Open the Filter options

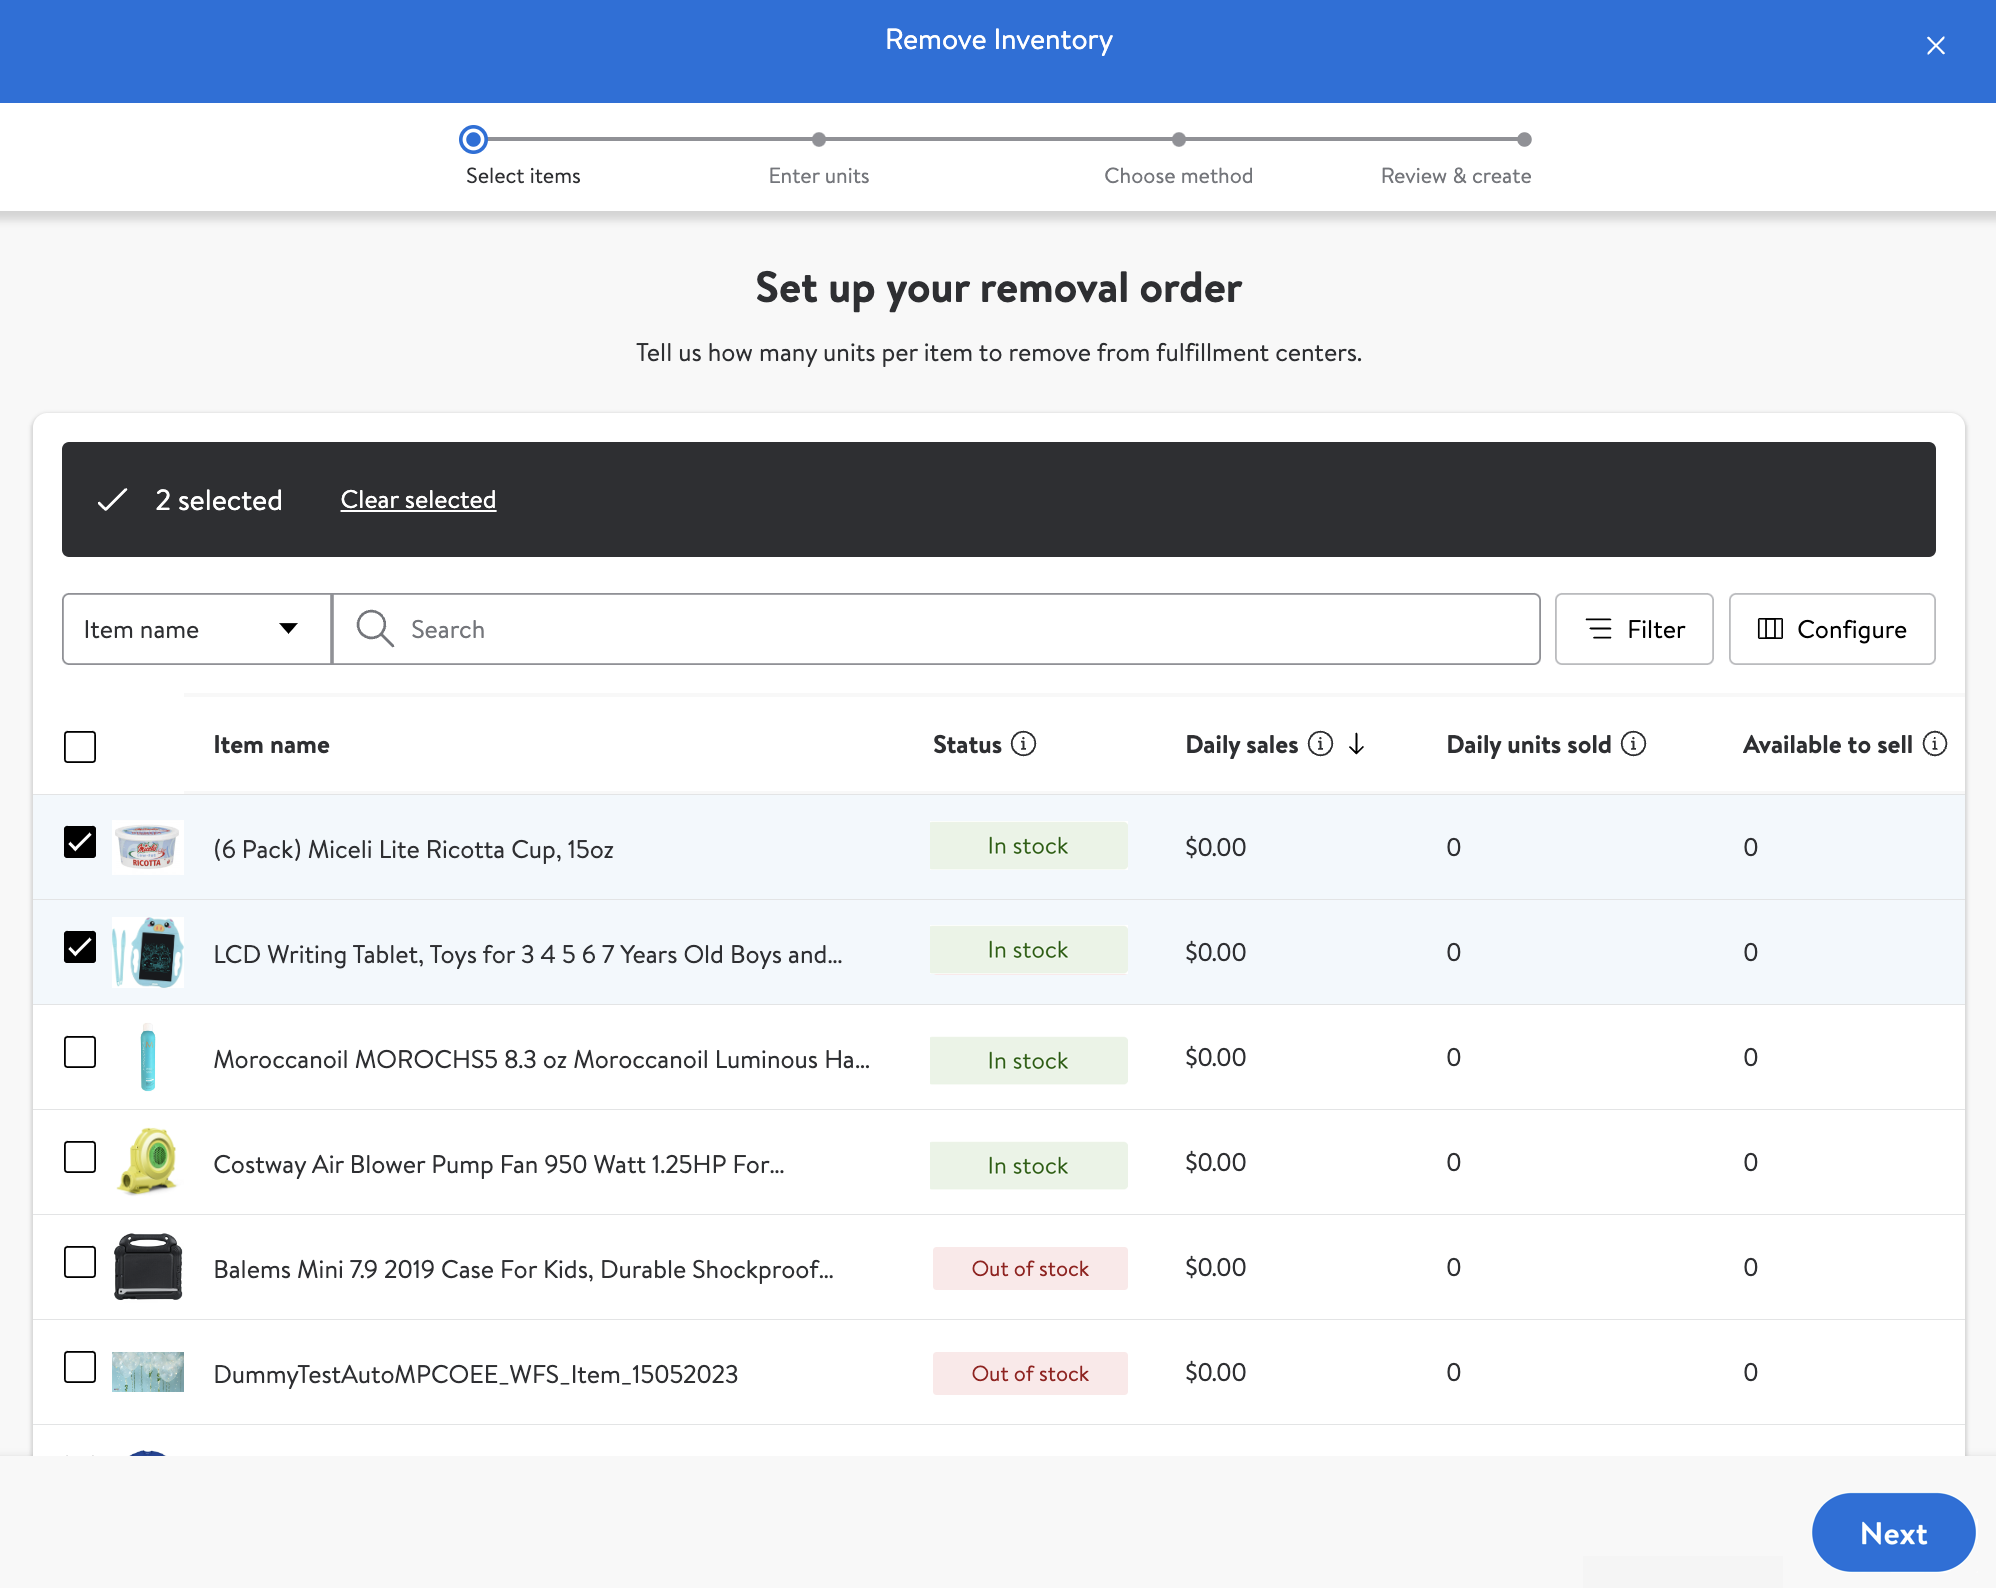pyautogui.click(x=1634, y=629)
